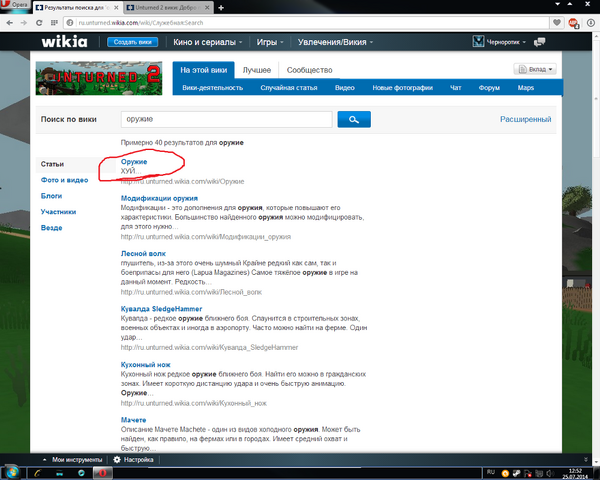
Task: Expand Увлечения/Викия menu
Action: point(335,42)
